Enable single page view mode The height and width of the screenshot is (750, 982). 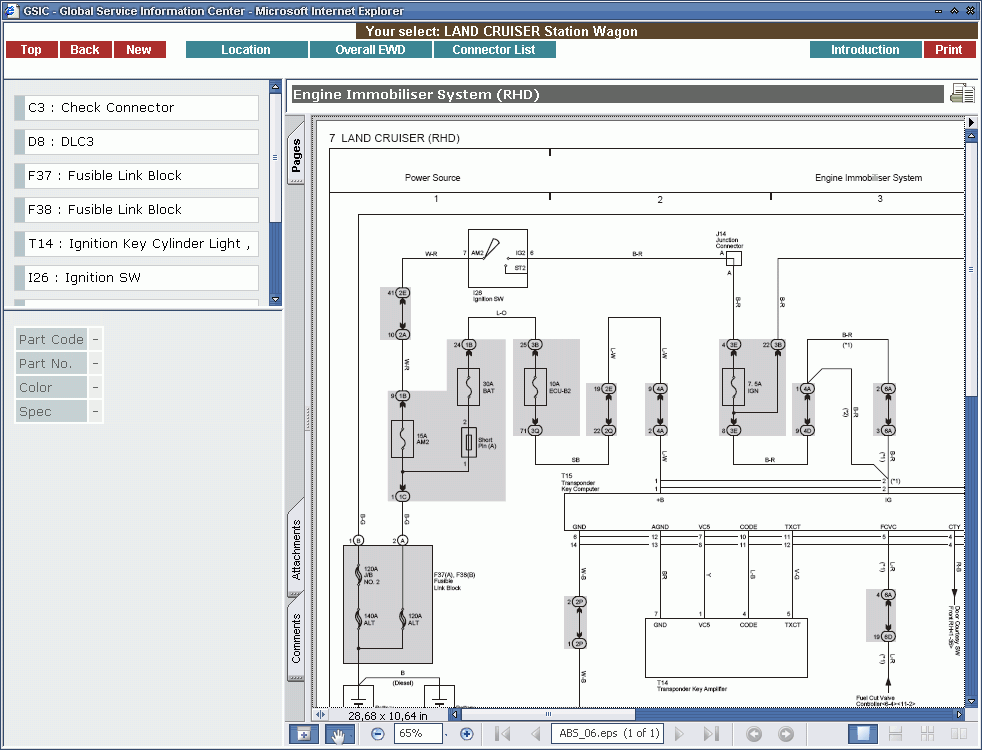(862, 734)
